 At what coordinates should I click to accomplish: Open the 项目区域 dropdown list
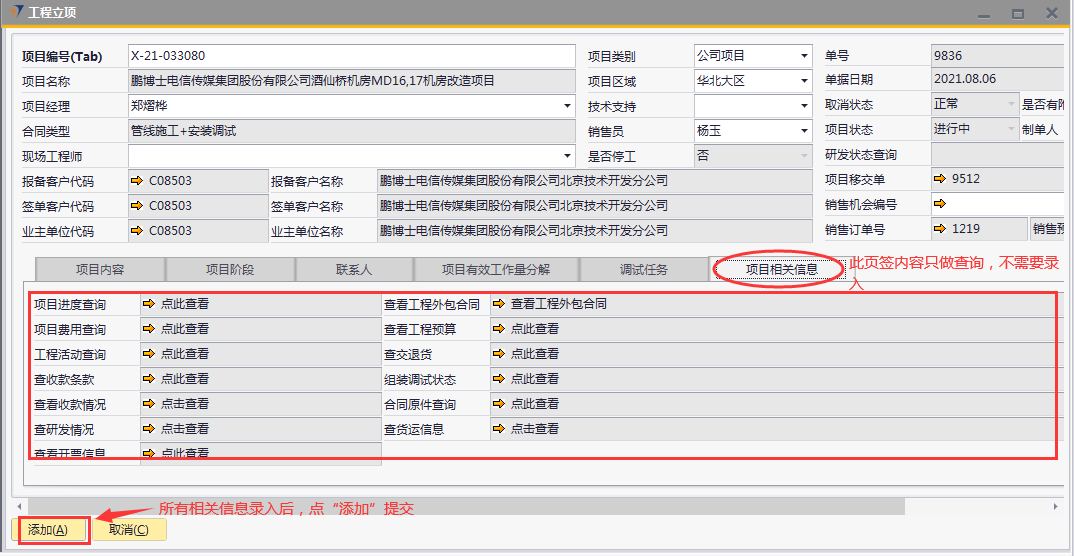click(x=804, y=81)
